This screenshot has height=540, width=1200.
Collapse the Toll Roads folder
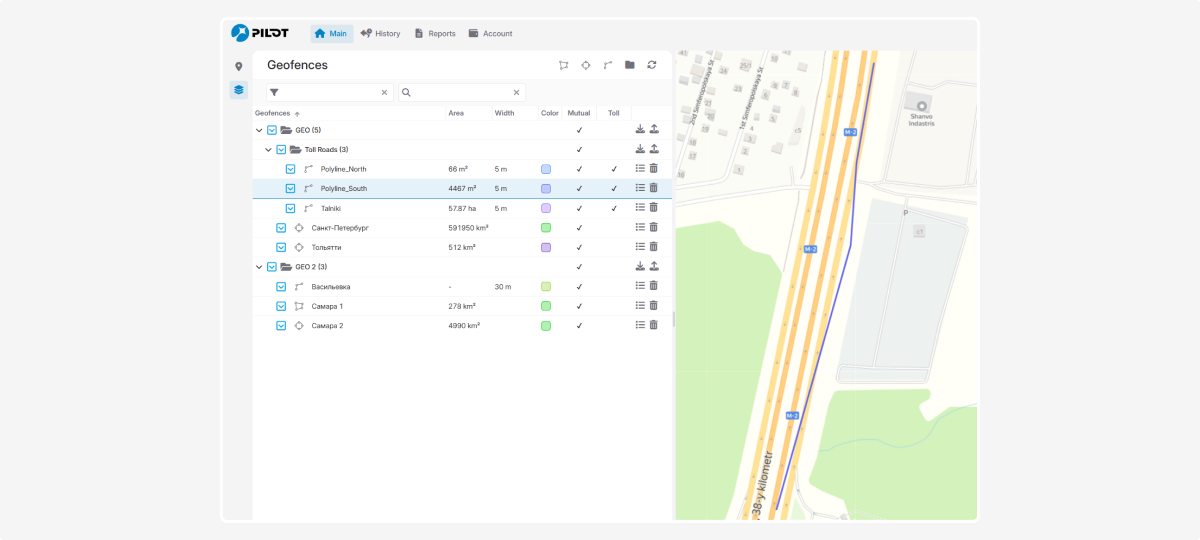pos(269,150)
